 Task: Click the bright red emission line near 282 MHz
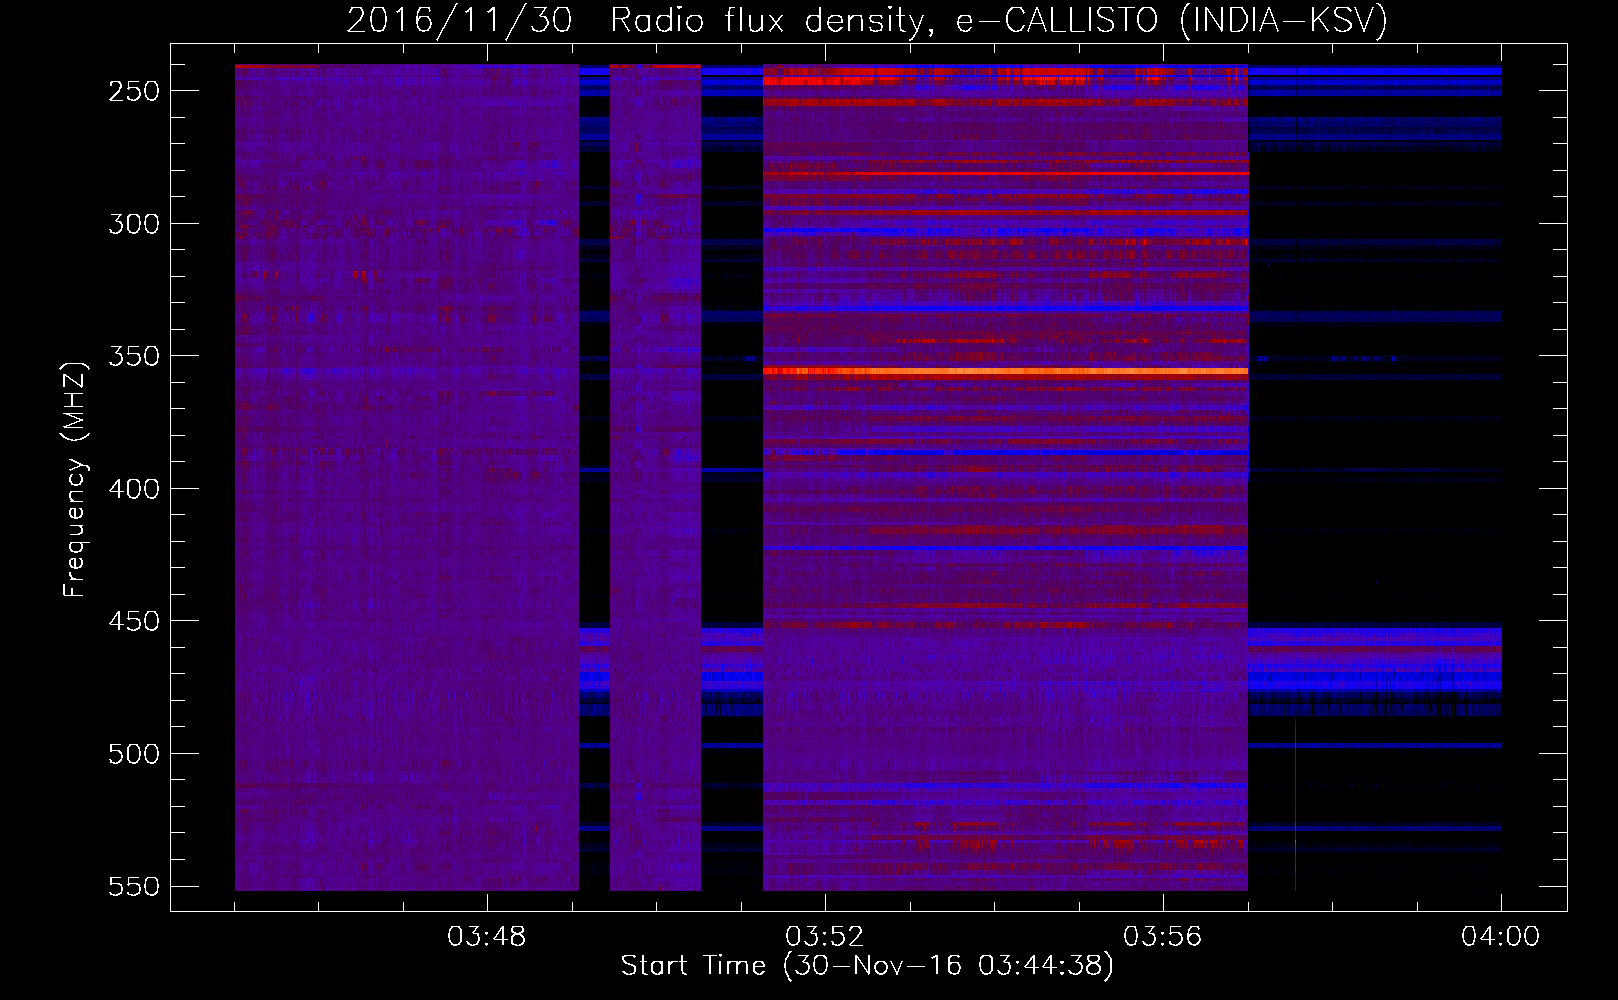coord(1005,174)
